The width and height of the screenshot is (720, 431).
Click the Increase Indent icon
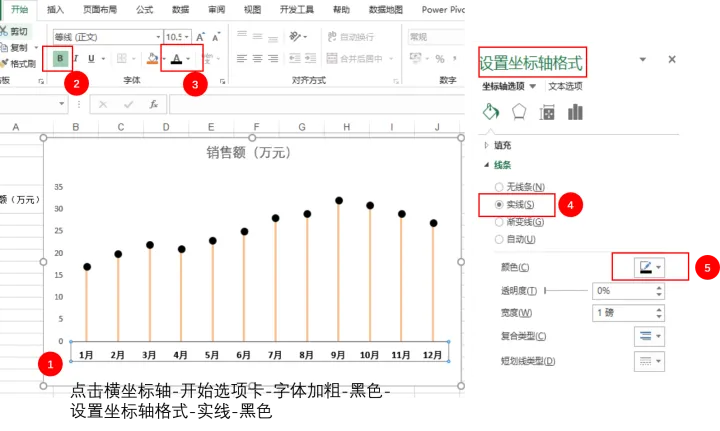click(310, 58)
